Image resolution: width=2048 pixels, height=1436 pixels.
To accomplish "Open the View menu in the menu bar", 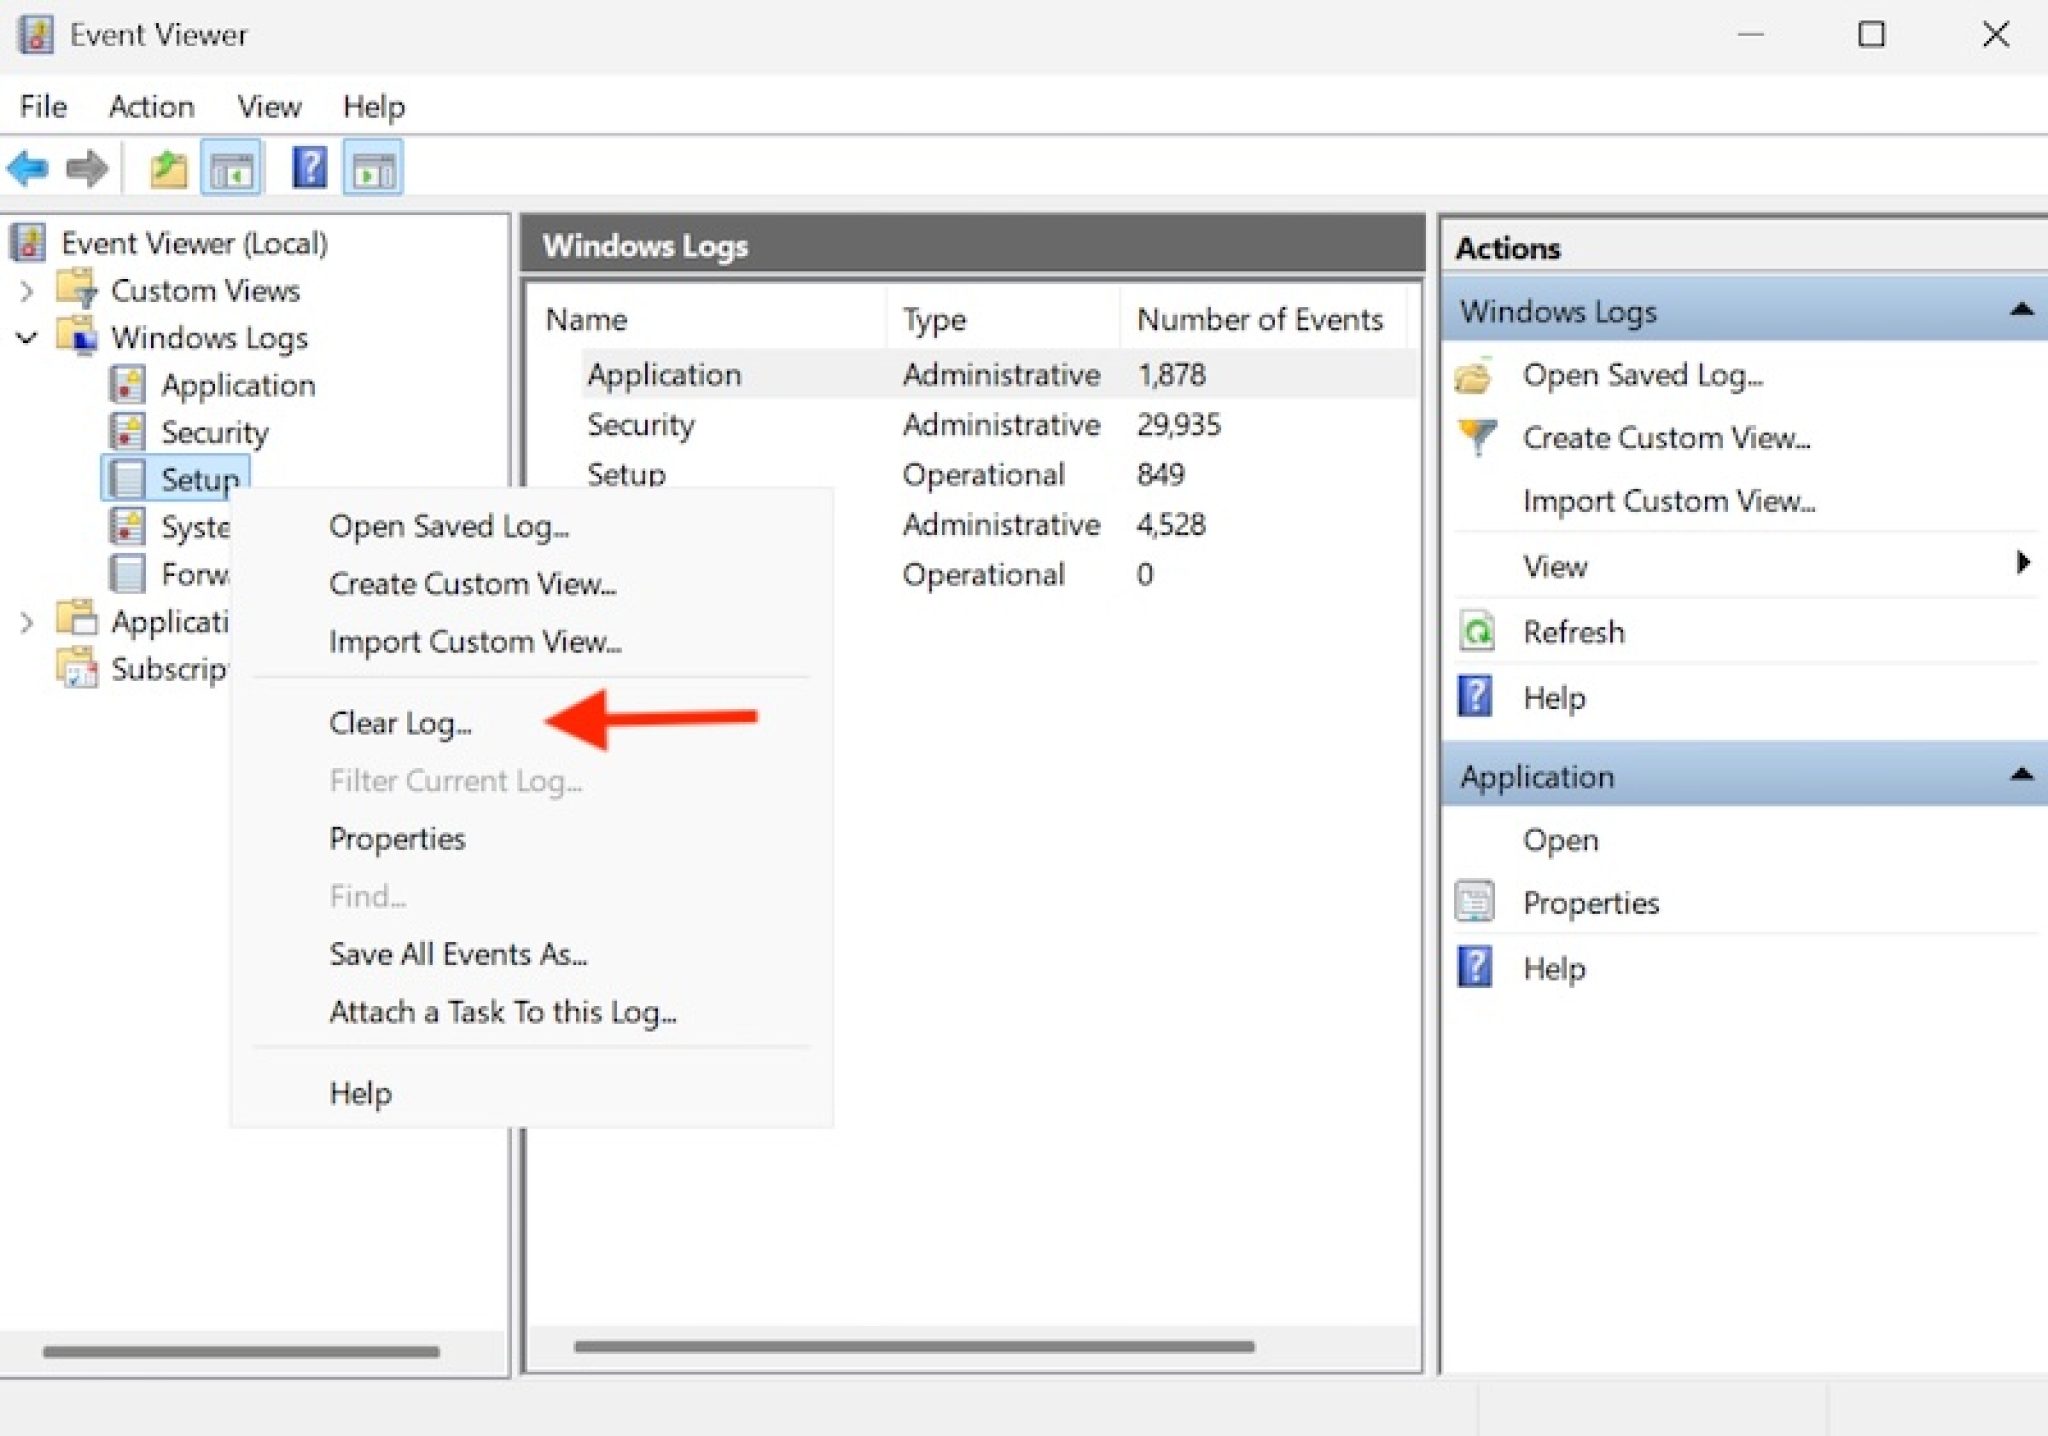I will pyautogui.click(x=269, y=106).
